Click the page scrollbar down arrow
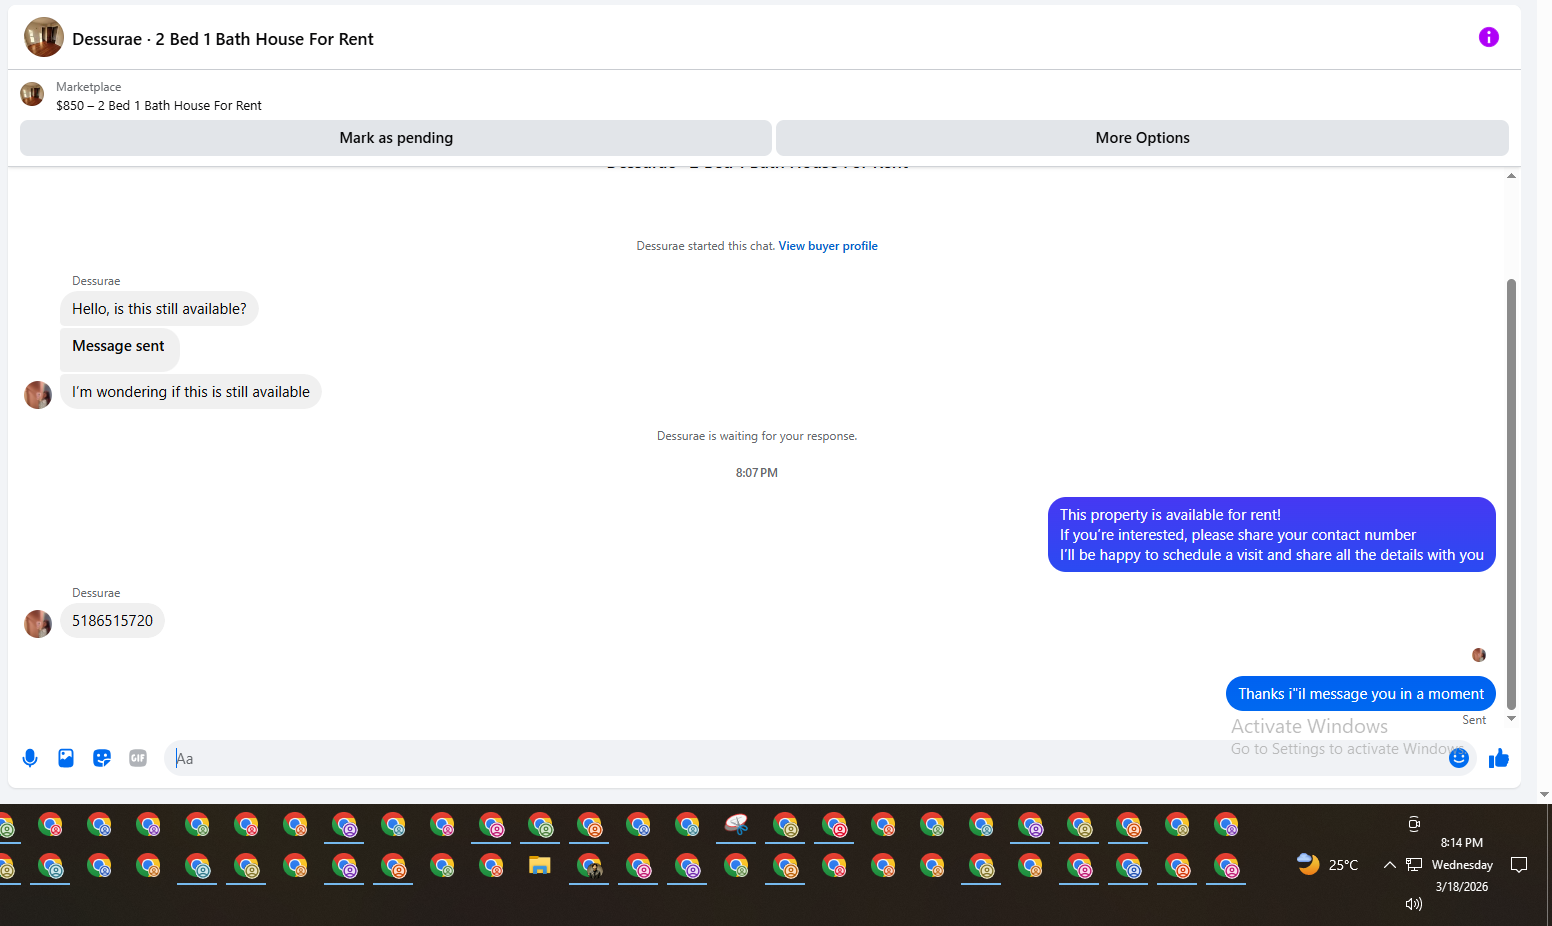Screen dimensions: 1552x926 click(x=1544, y=795)
